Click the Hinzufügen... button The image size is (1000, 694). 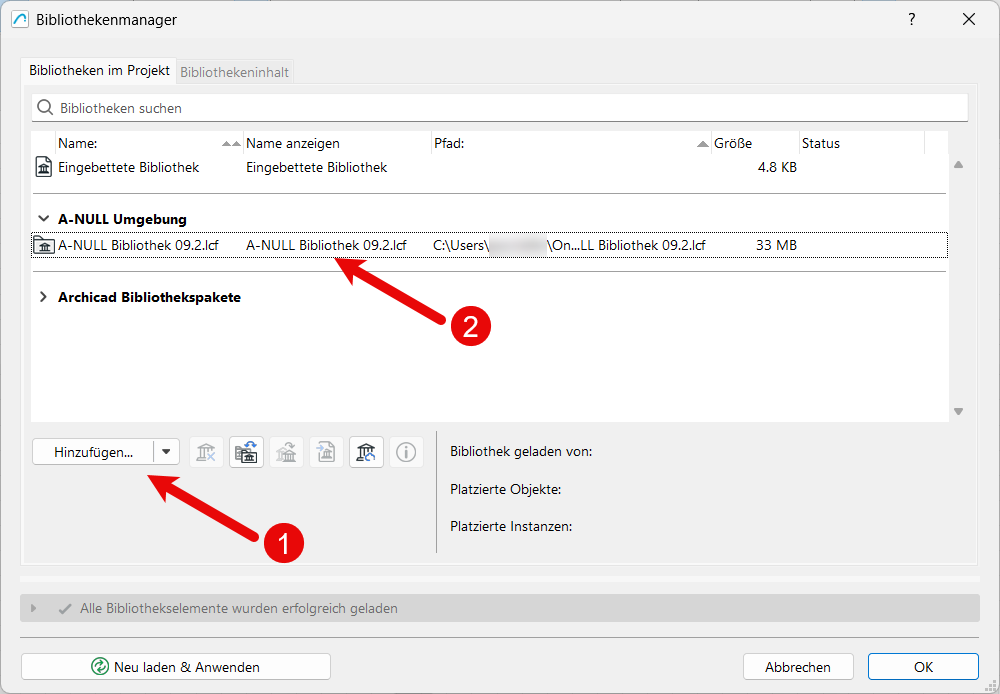(93, 452)
